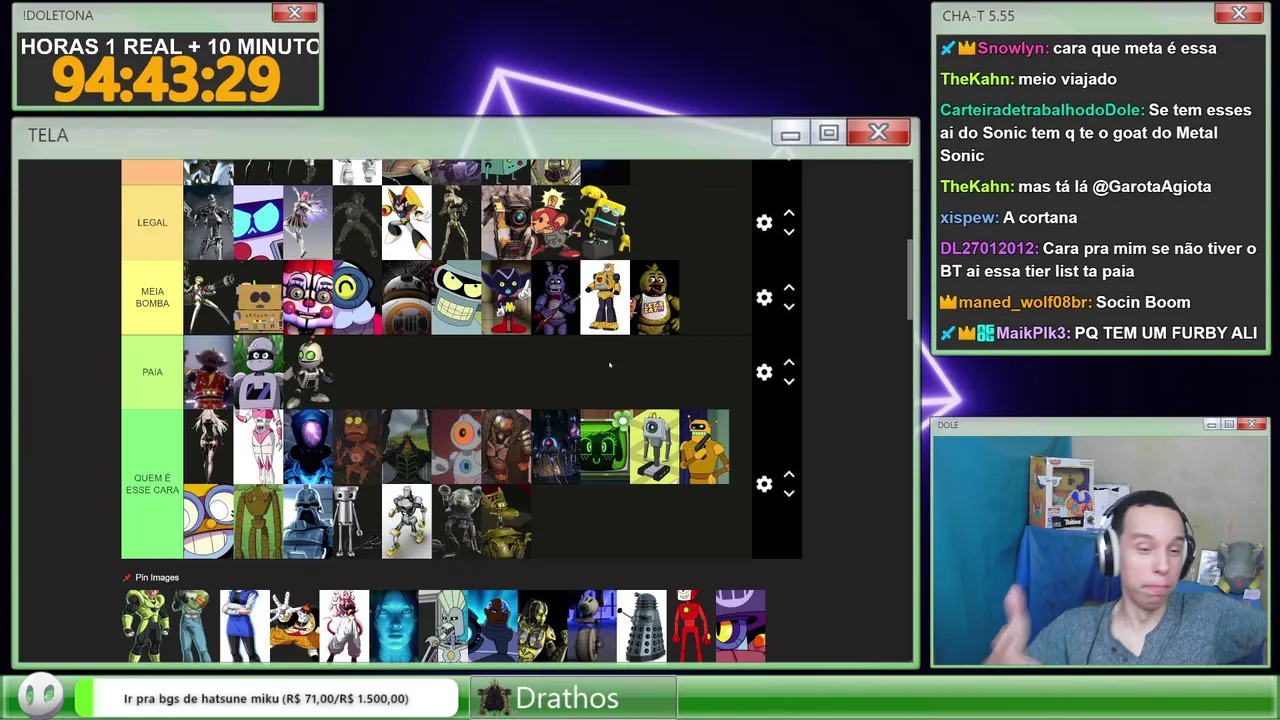Select the butter robot on yellow background

click(x=655, y=447)
